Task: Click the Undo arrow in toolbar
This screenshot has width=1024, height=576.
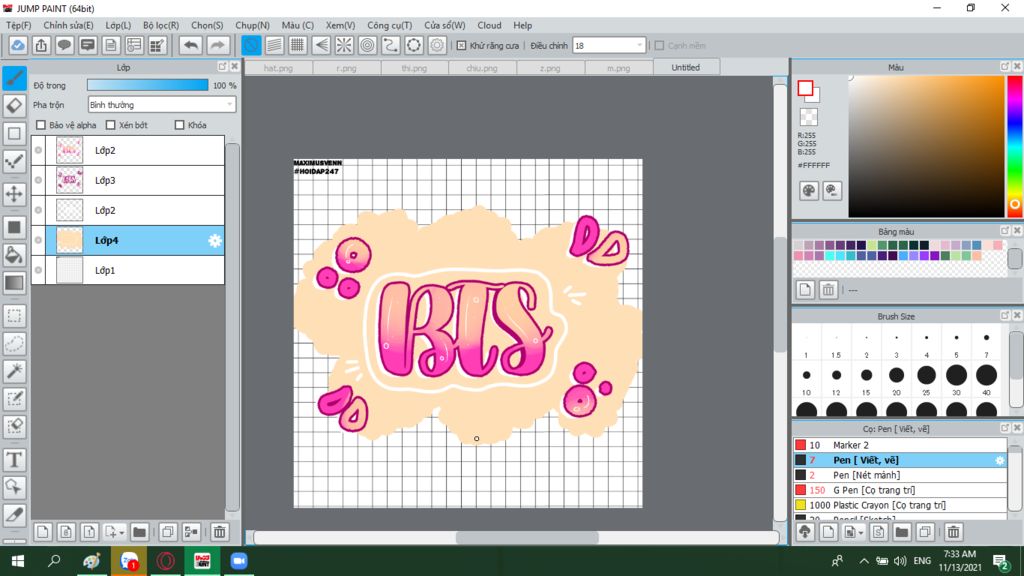Action: (x=190, y=45)
